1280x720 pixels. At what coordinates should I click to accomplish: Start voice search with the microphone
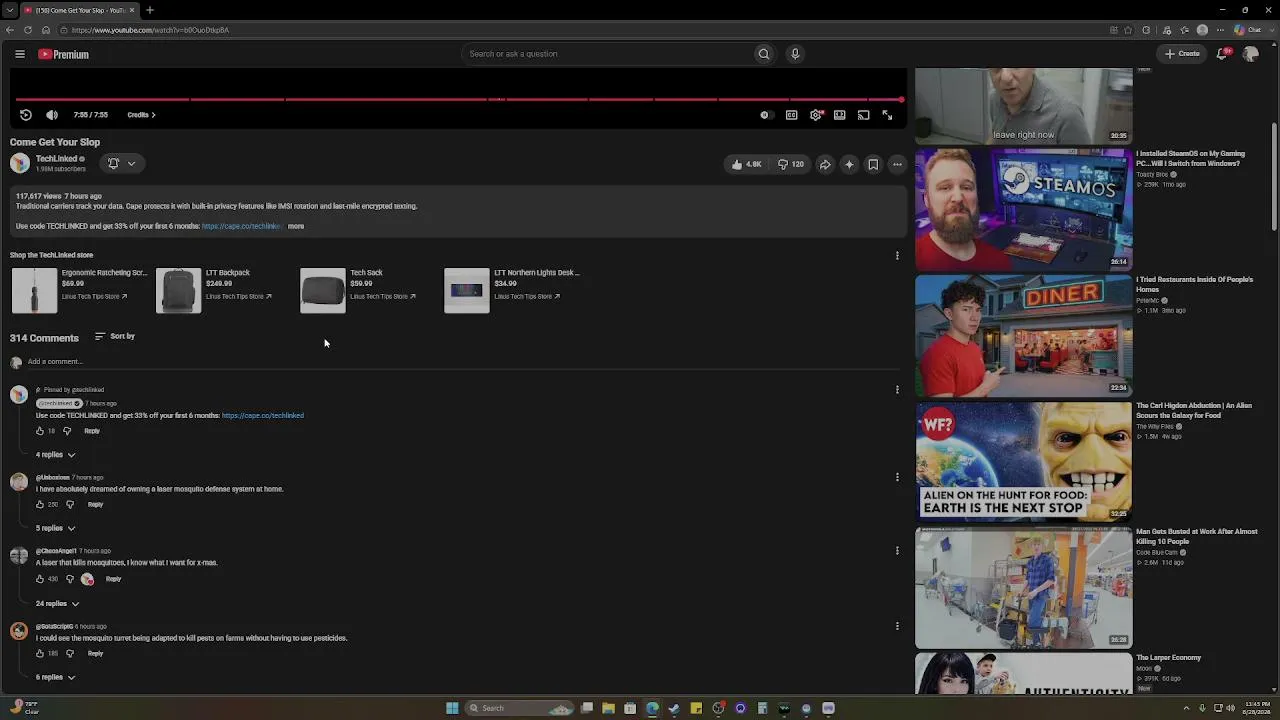795,54
